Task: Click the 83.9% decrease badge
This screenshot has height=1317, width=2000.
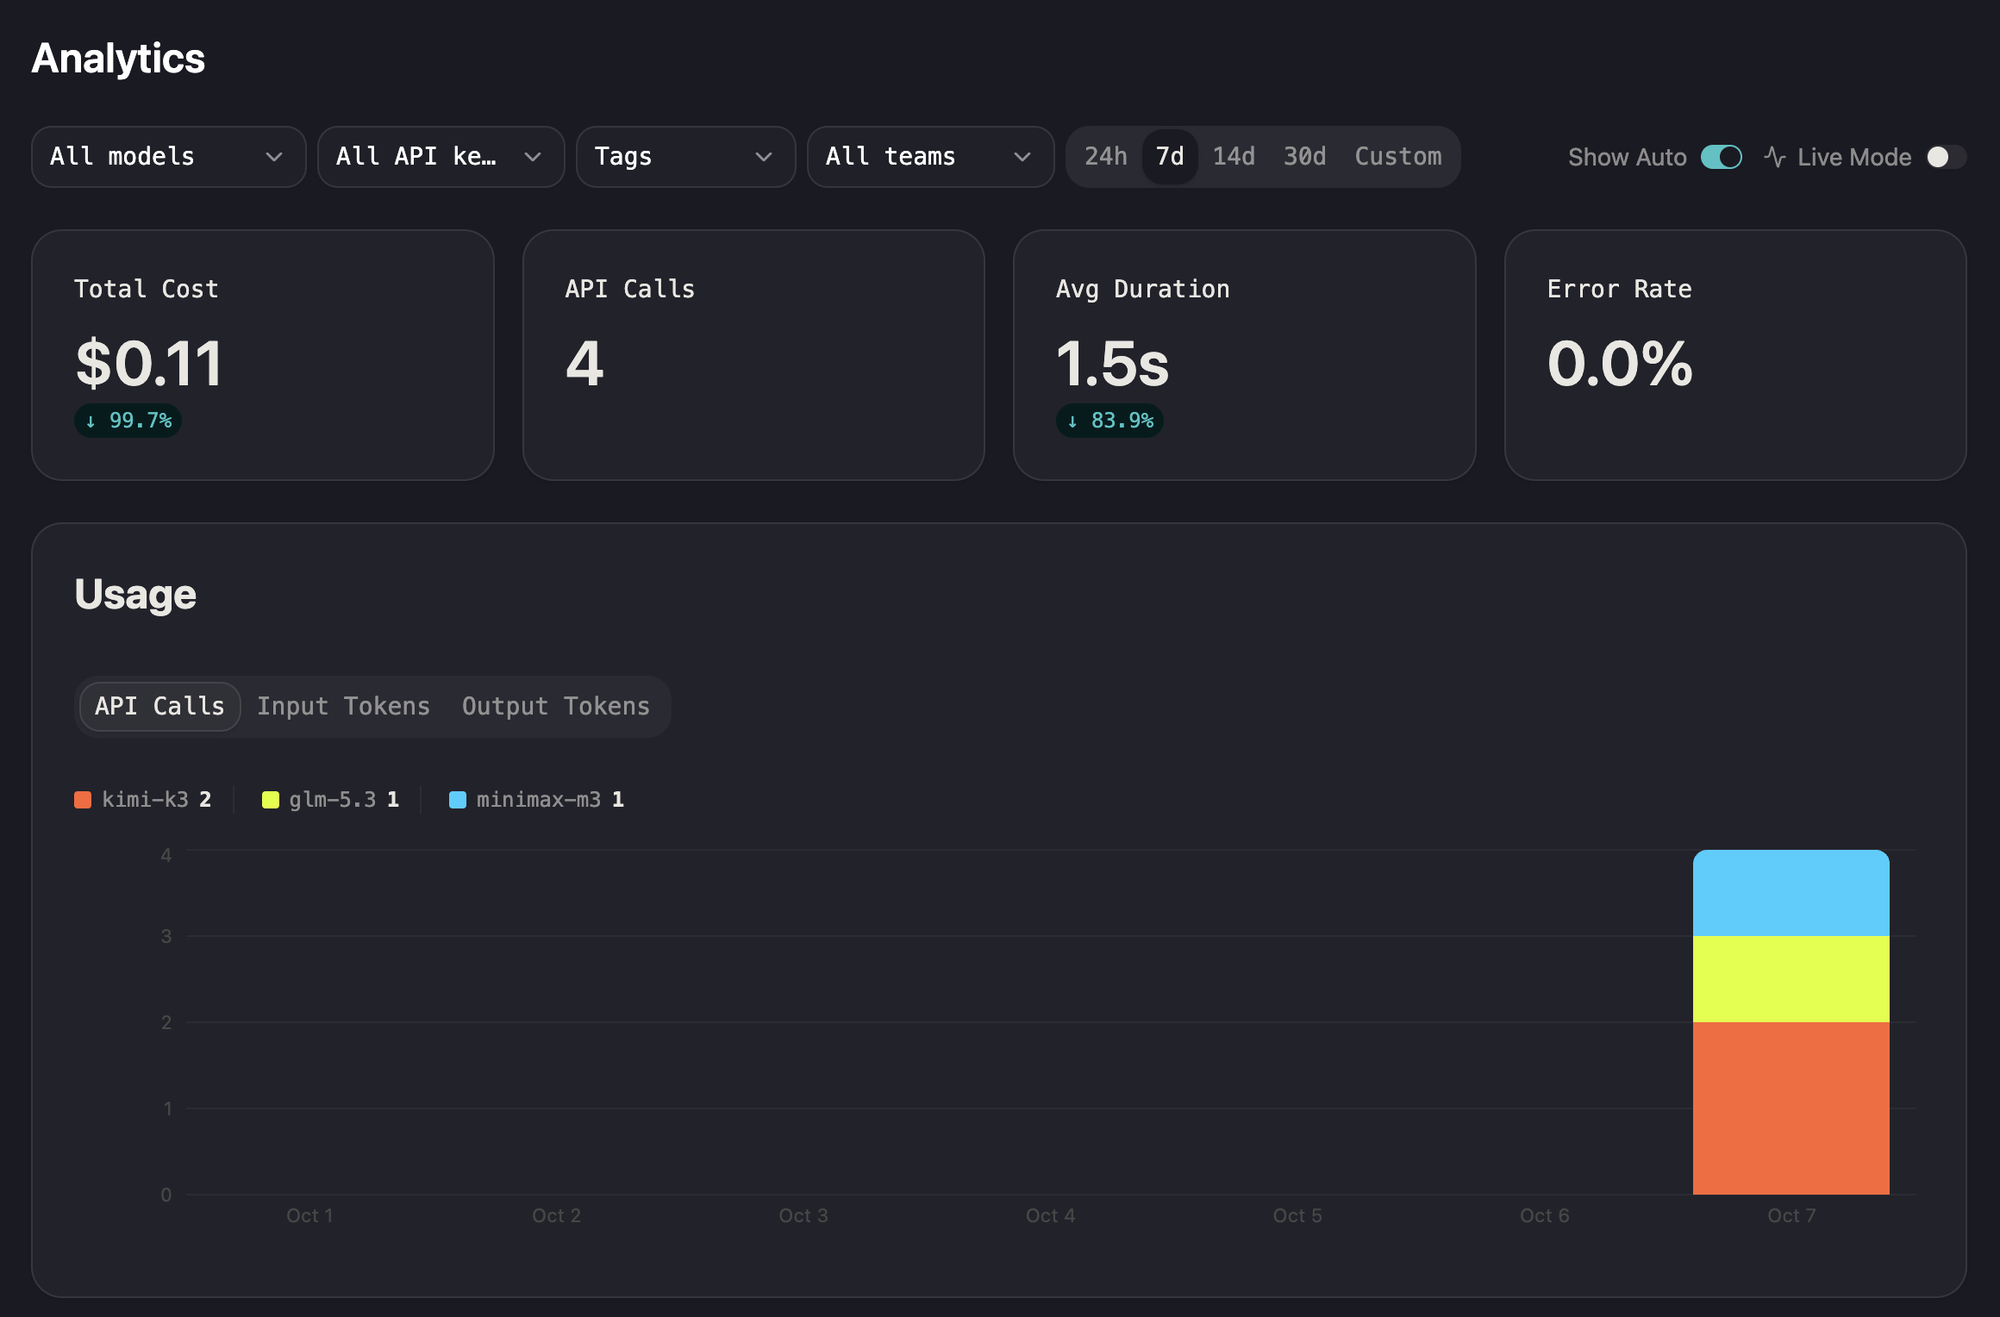Action: (x=1110, y=421)
